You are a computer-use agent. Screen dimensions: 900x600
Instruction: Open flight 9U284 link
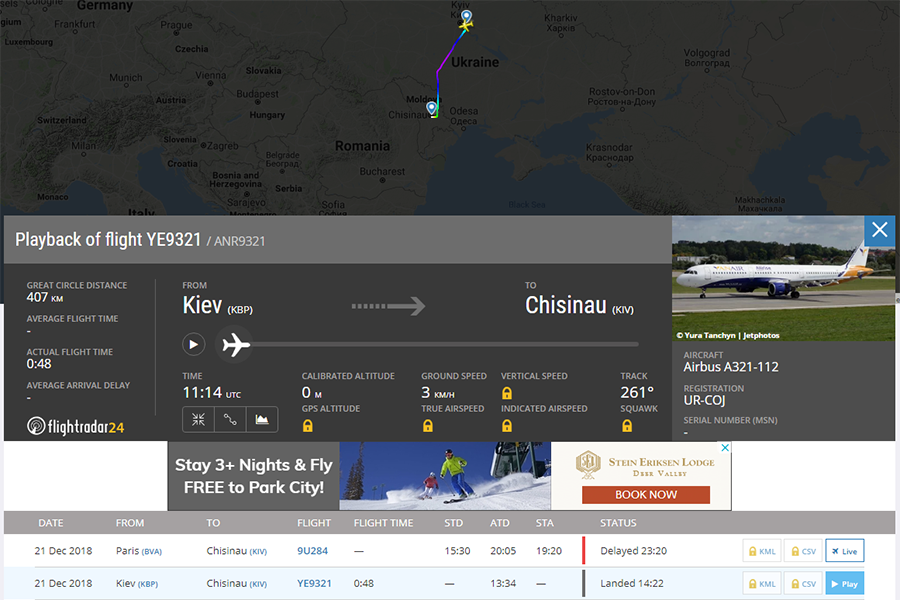pos(312,551)
